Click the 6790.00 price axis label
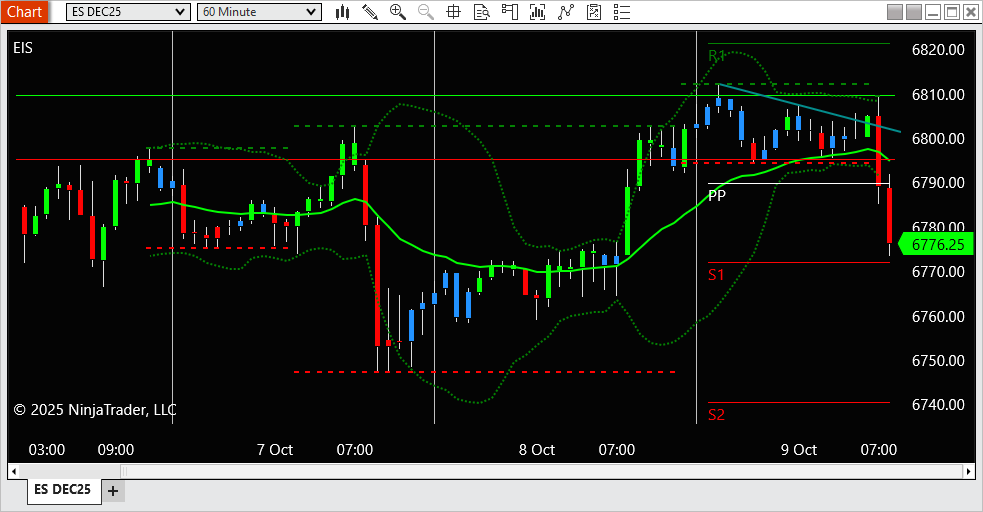 (938, 182)
